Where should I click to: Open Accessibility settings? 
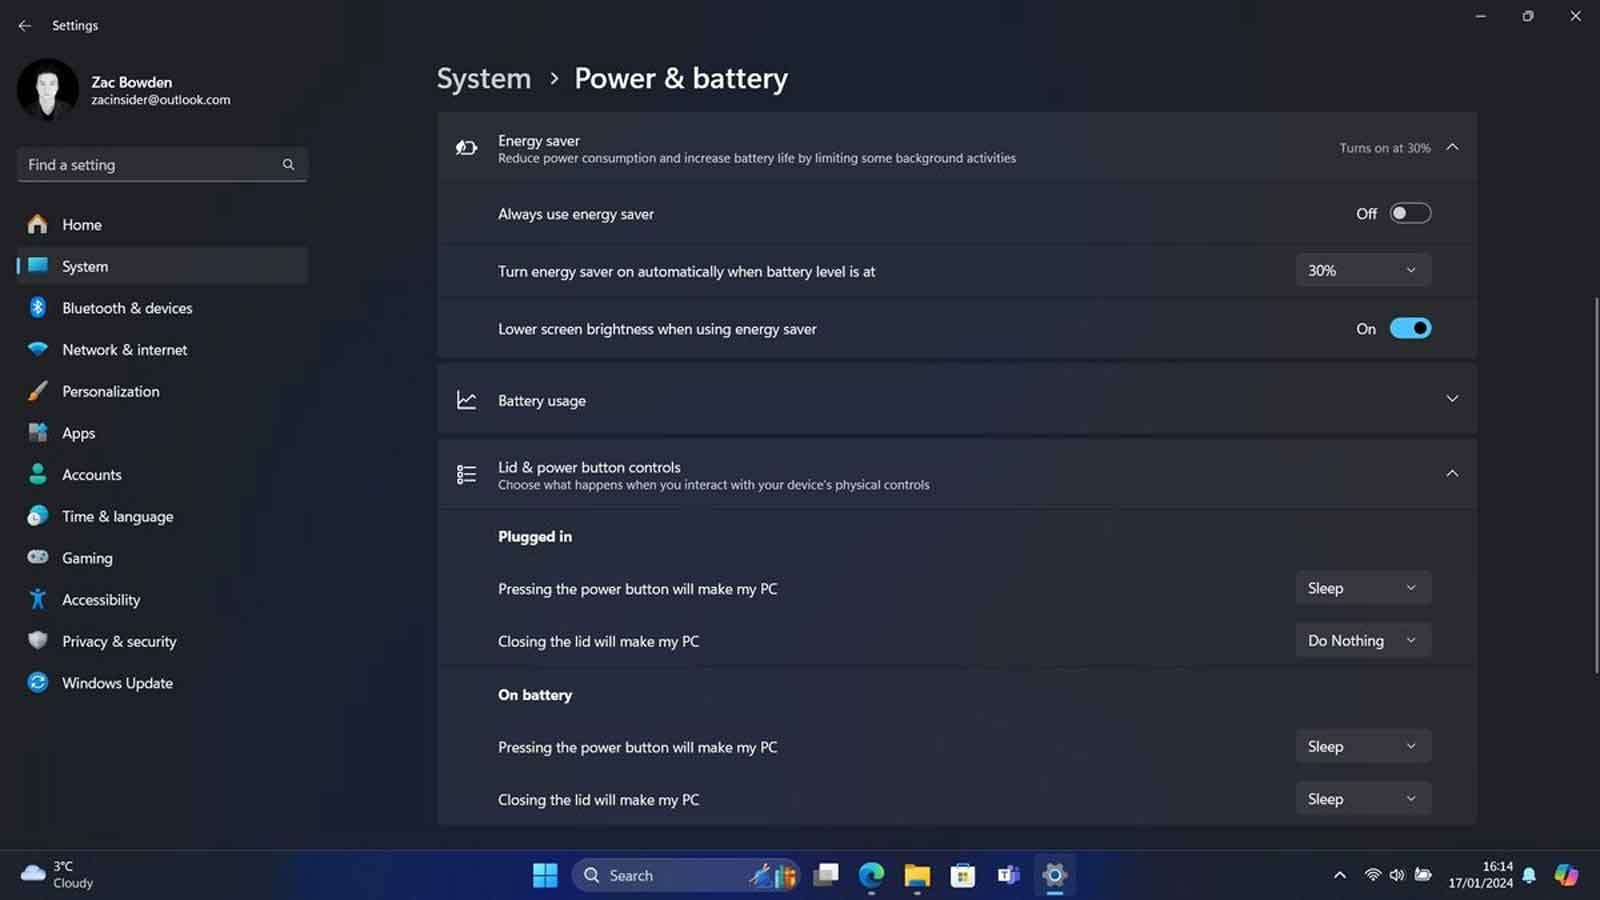pos(101,599)
